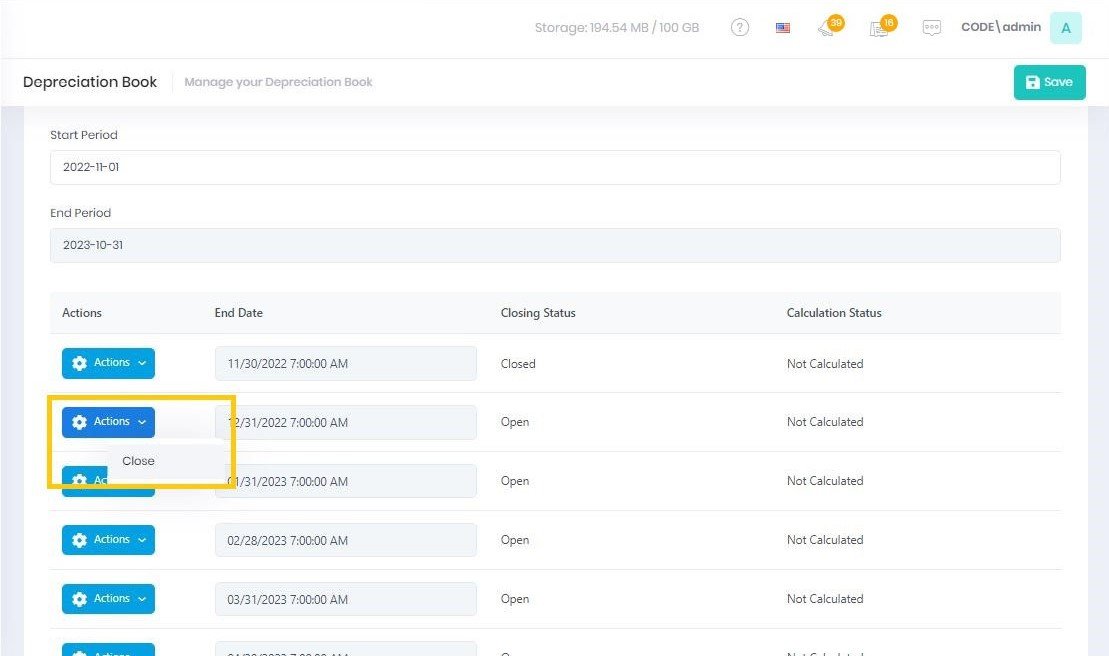This screenshot has width=1109, height=656.
Task: Expand Actions dropdown for the 02/28/2023 row
Action: (108, 540)
